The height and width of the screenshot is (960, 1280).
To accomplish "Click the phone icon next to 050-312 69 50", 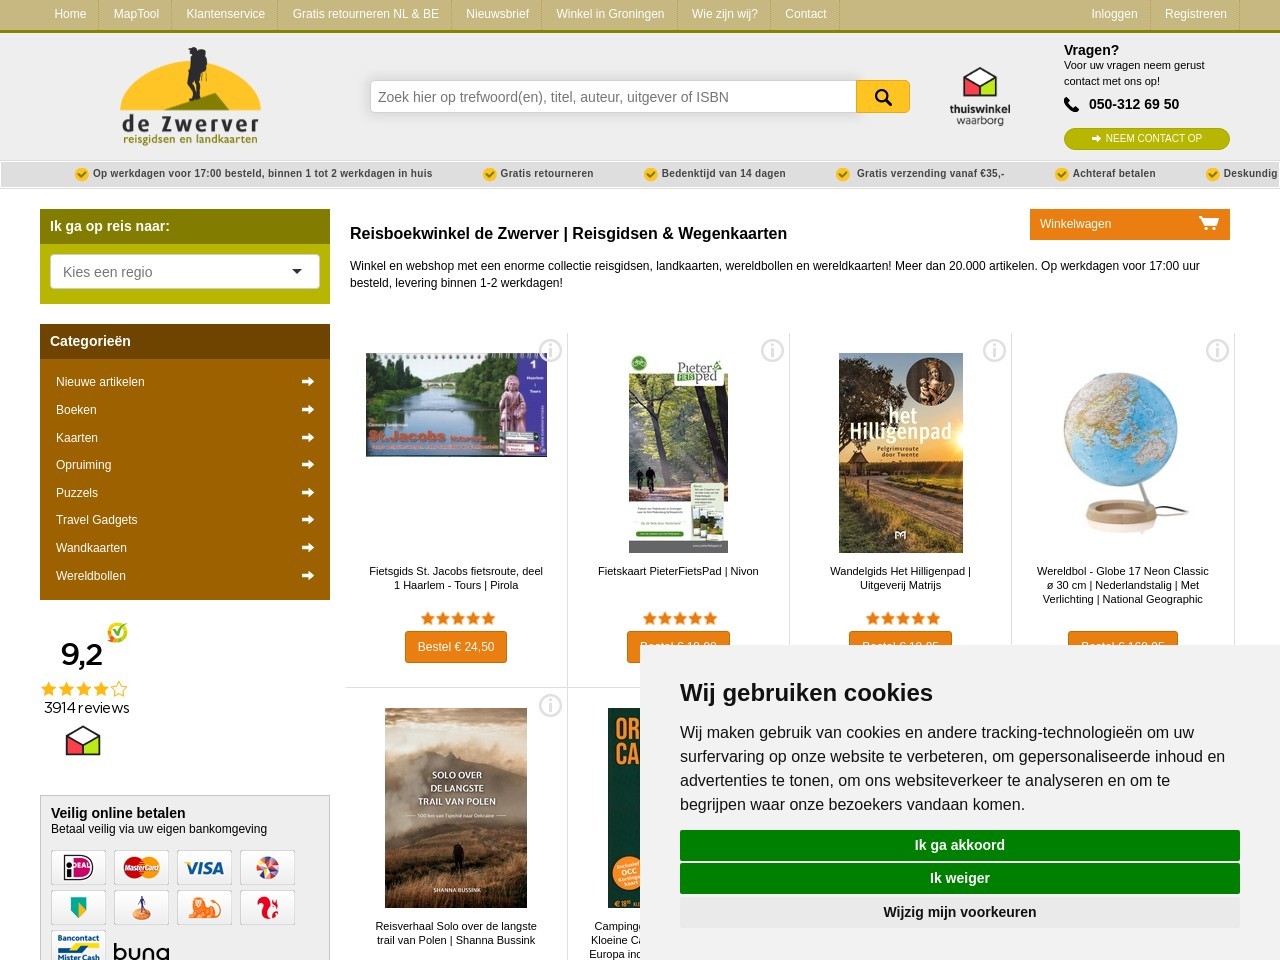I will [x=1071, y=104].
